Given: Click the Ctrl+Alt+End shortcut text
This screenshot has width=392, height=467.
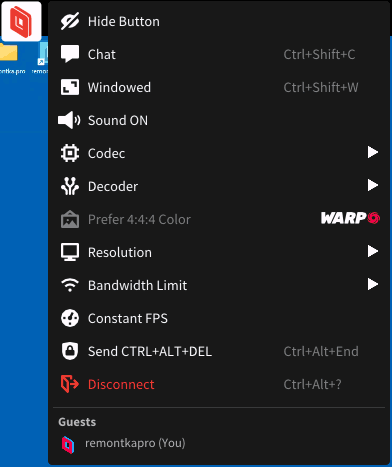Looking at the screenshot, I should (x=321, y=351).
